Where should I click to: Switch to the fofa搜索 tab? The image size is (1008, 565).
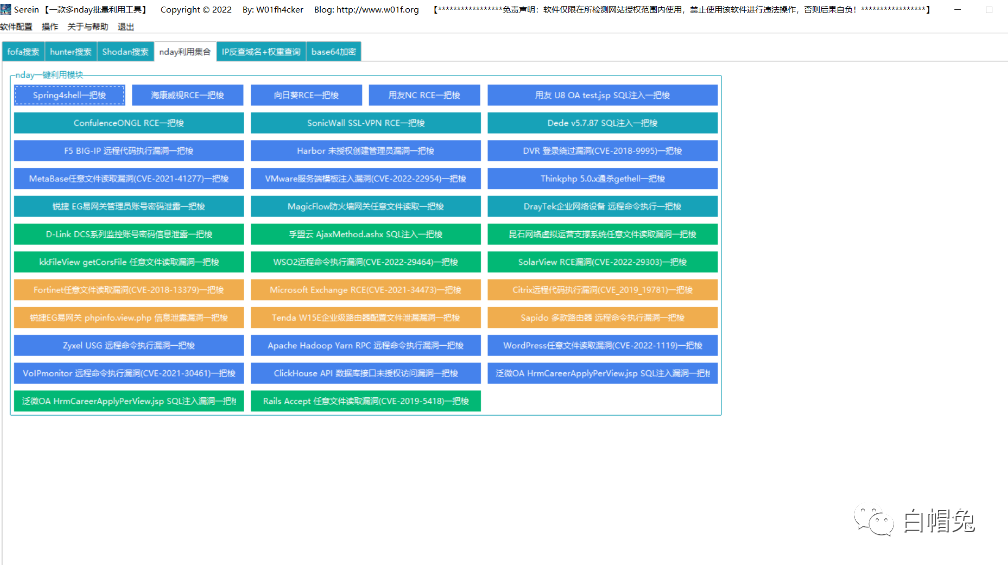click(x=23, y=51)
